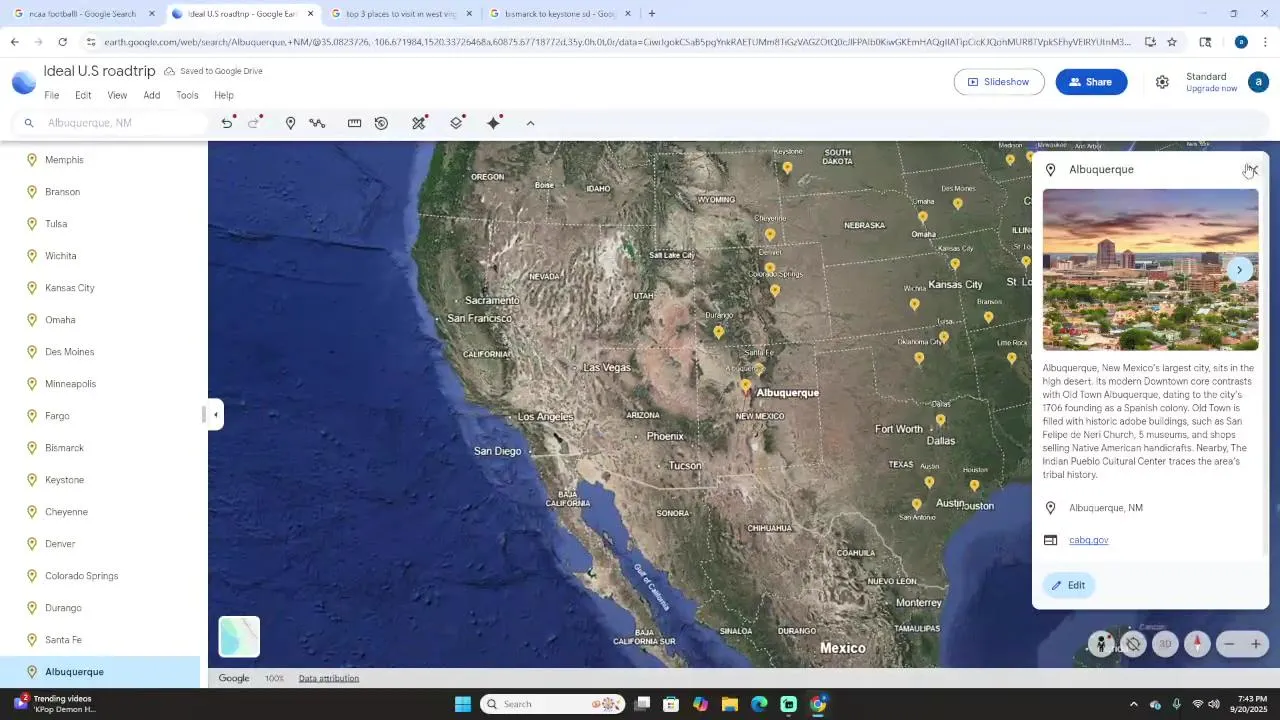This screenshot has width=1280, height=720.
Task: Open a new browser tab with plus button
Action: click(652, 14)
